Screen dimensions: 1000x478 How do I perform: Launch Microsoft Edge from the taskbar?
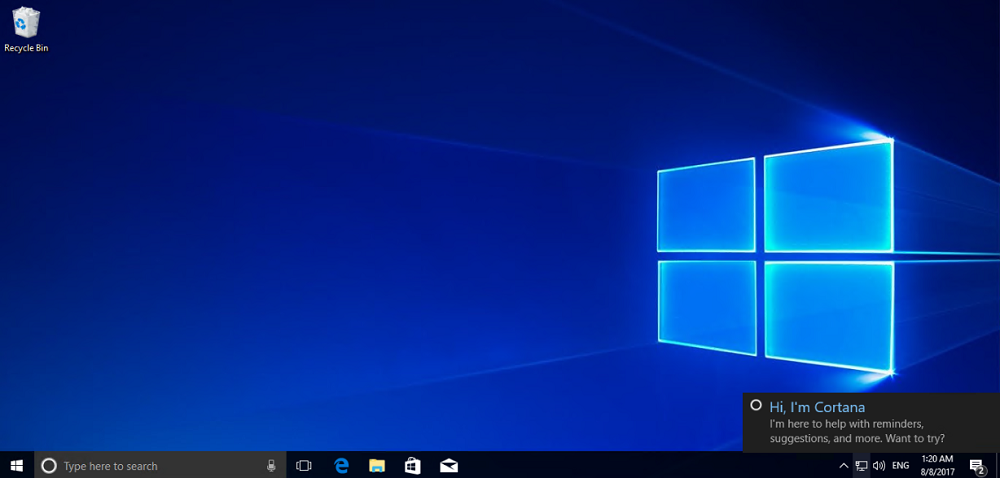pyautogui.click(x=341, y=466)
